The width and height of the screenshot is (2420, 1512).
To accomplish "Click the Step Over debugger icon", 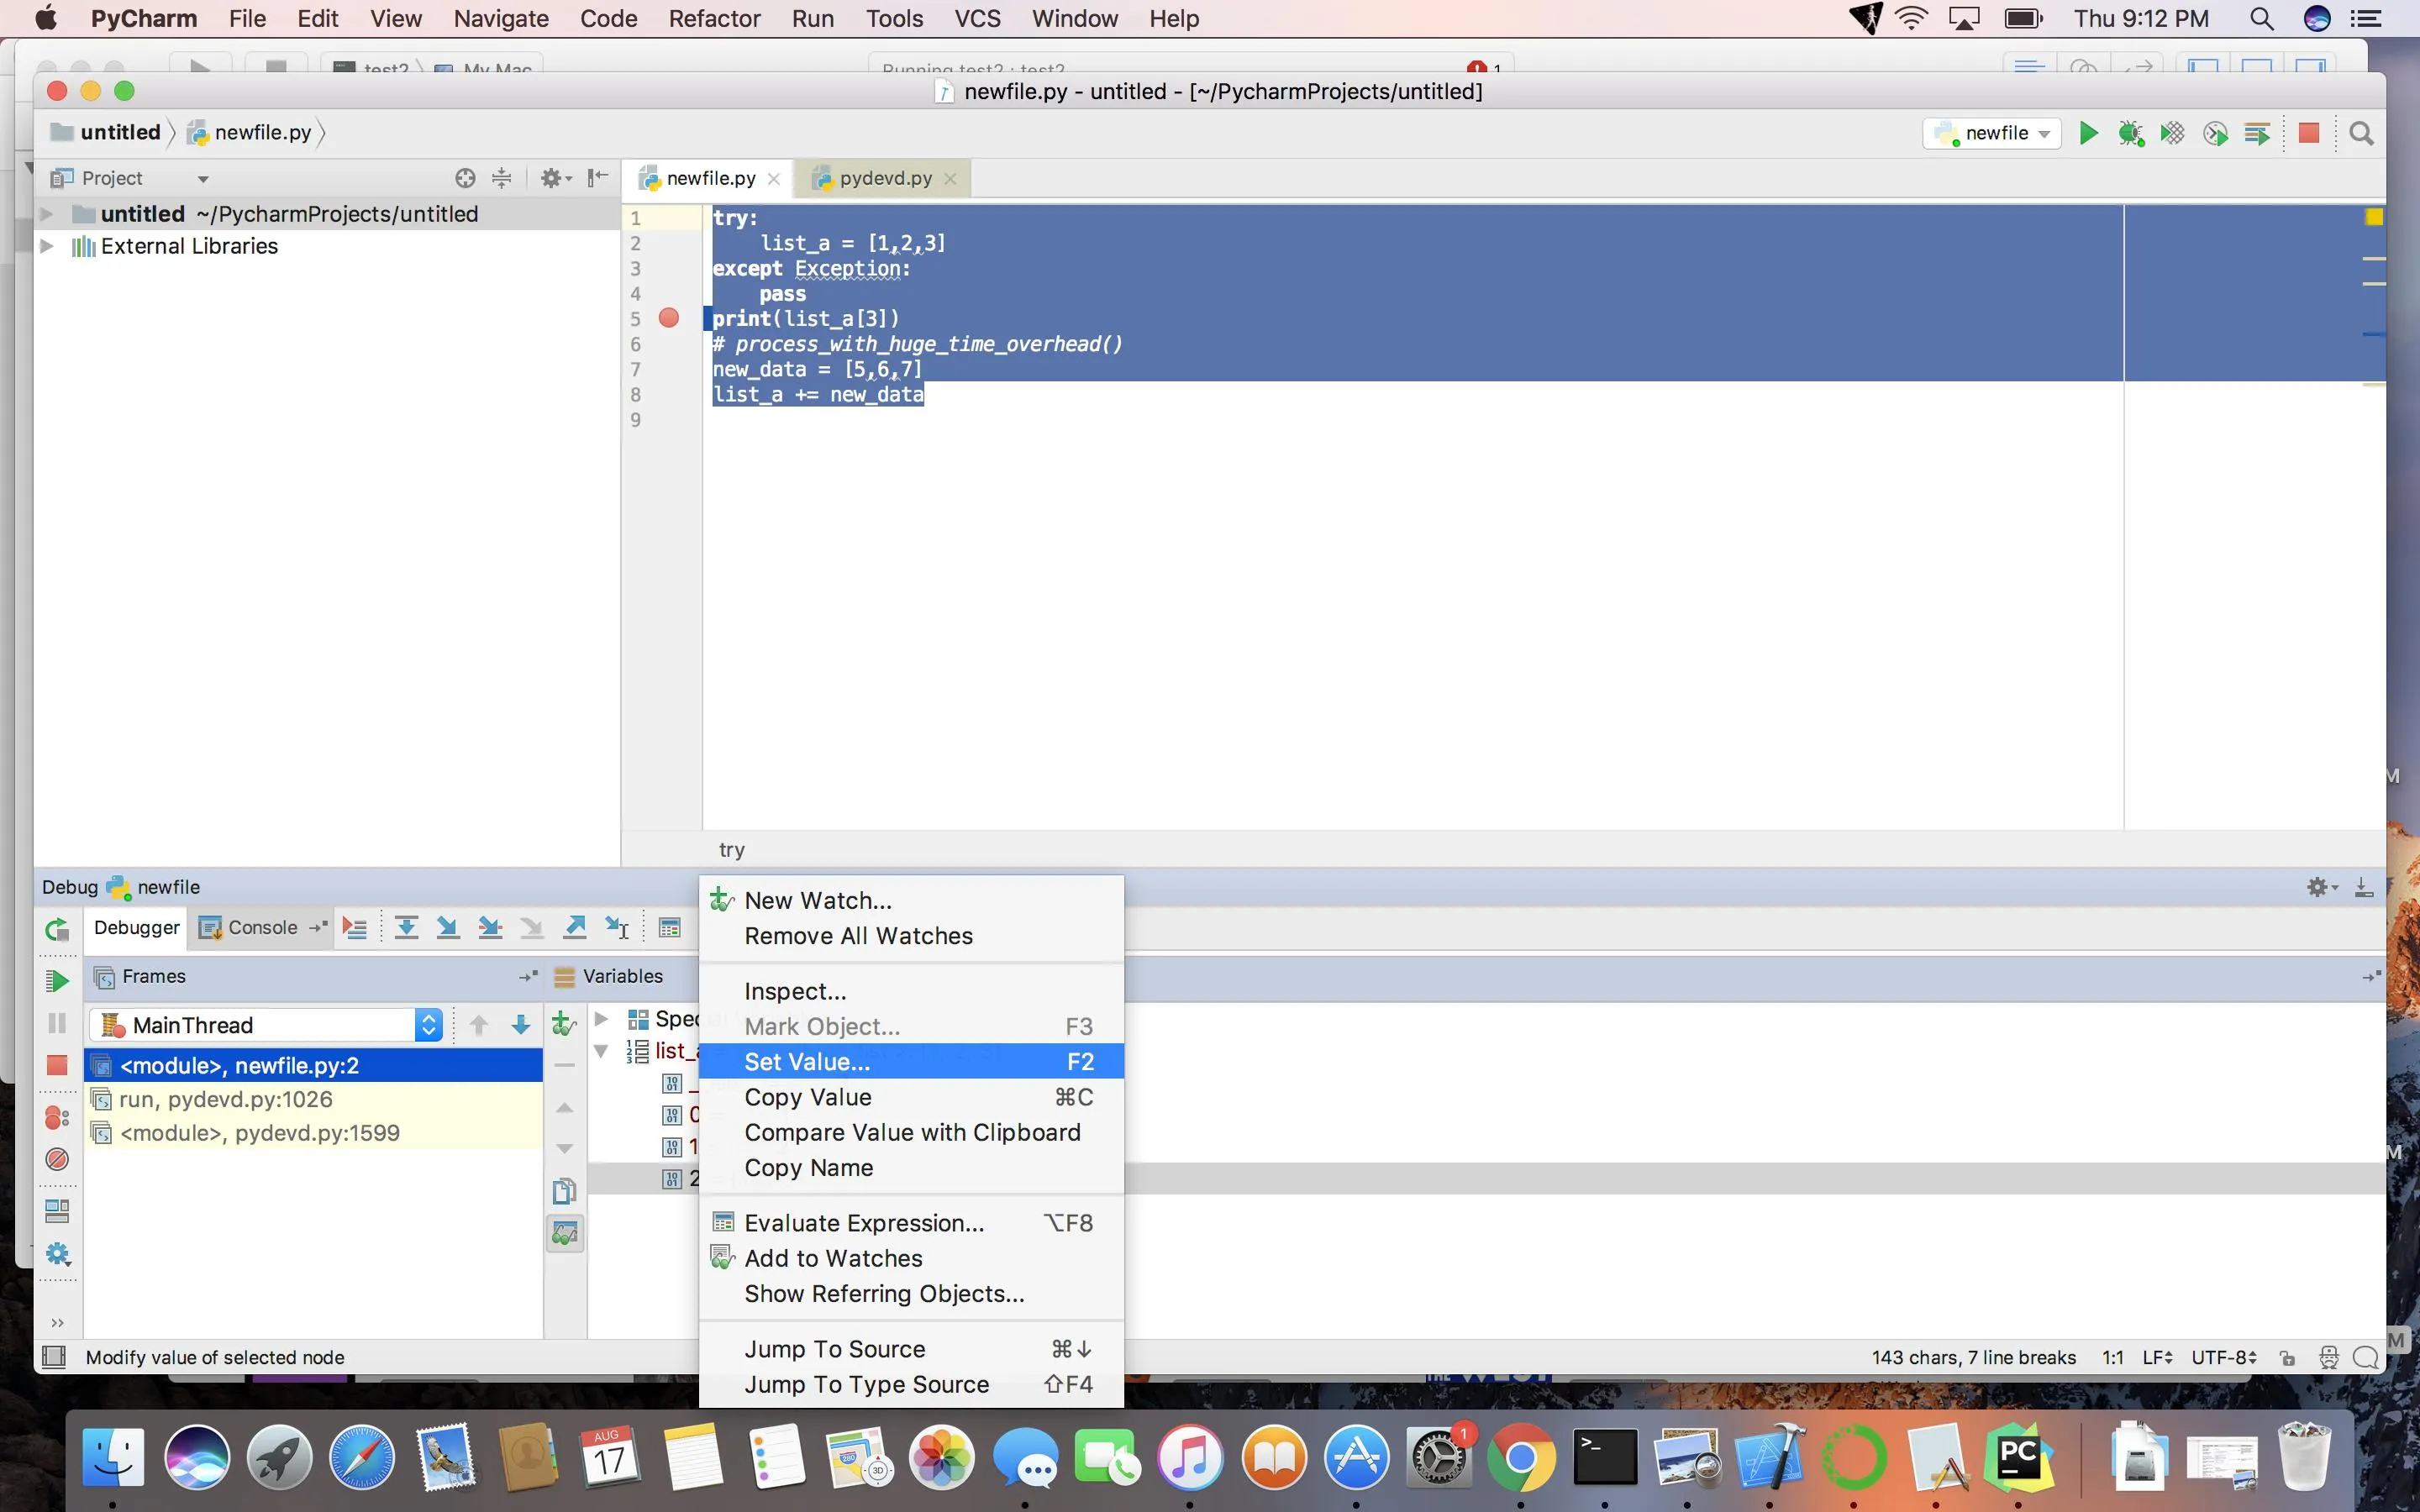I will [406, 928].
